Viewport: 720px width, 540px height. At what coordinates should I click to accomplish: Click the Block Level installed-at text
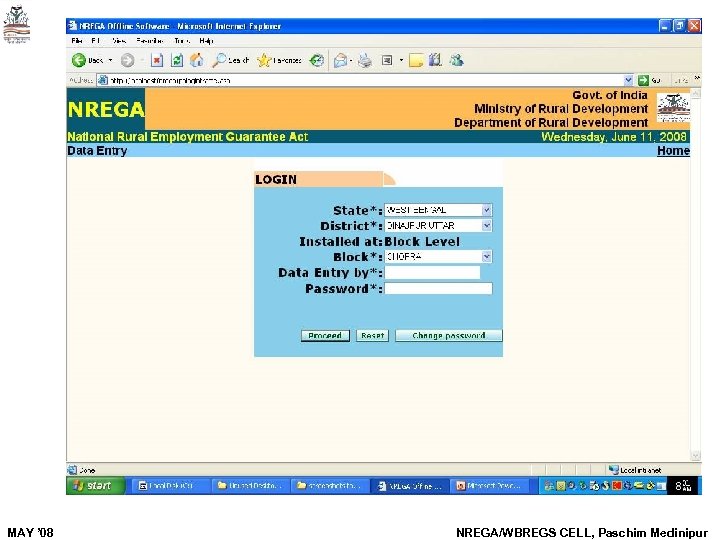[x=422, y=242]
